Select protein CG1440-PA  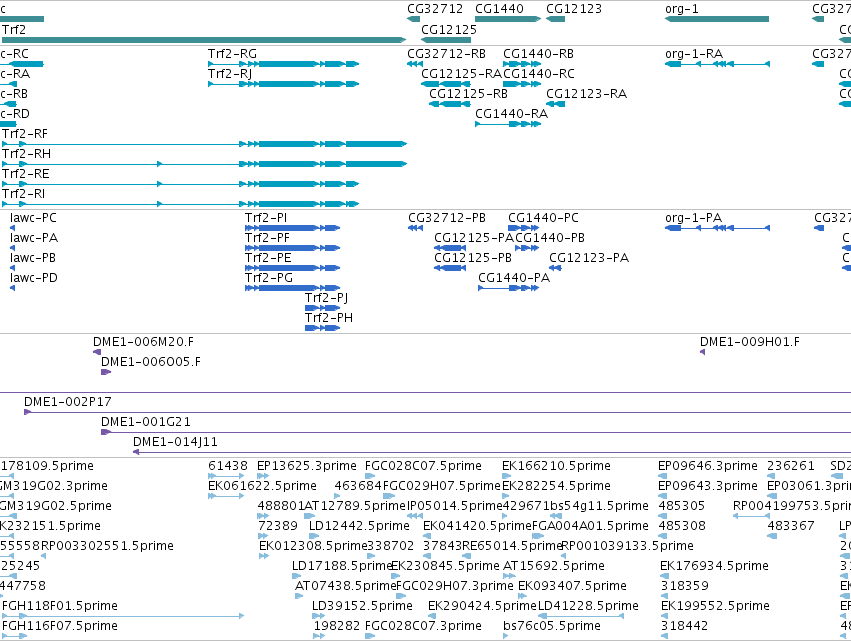(x=509, y=288)
